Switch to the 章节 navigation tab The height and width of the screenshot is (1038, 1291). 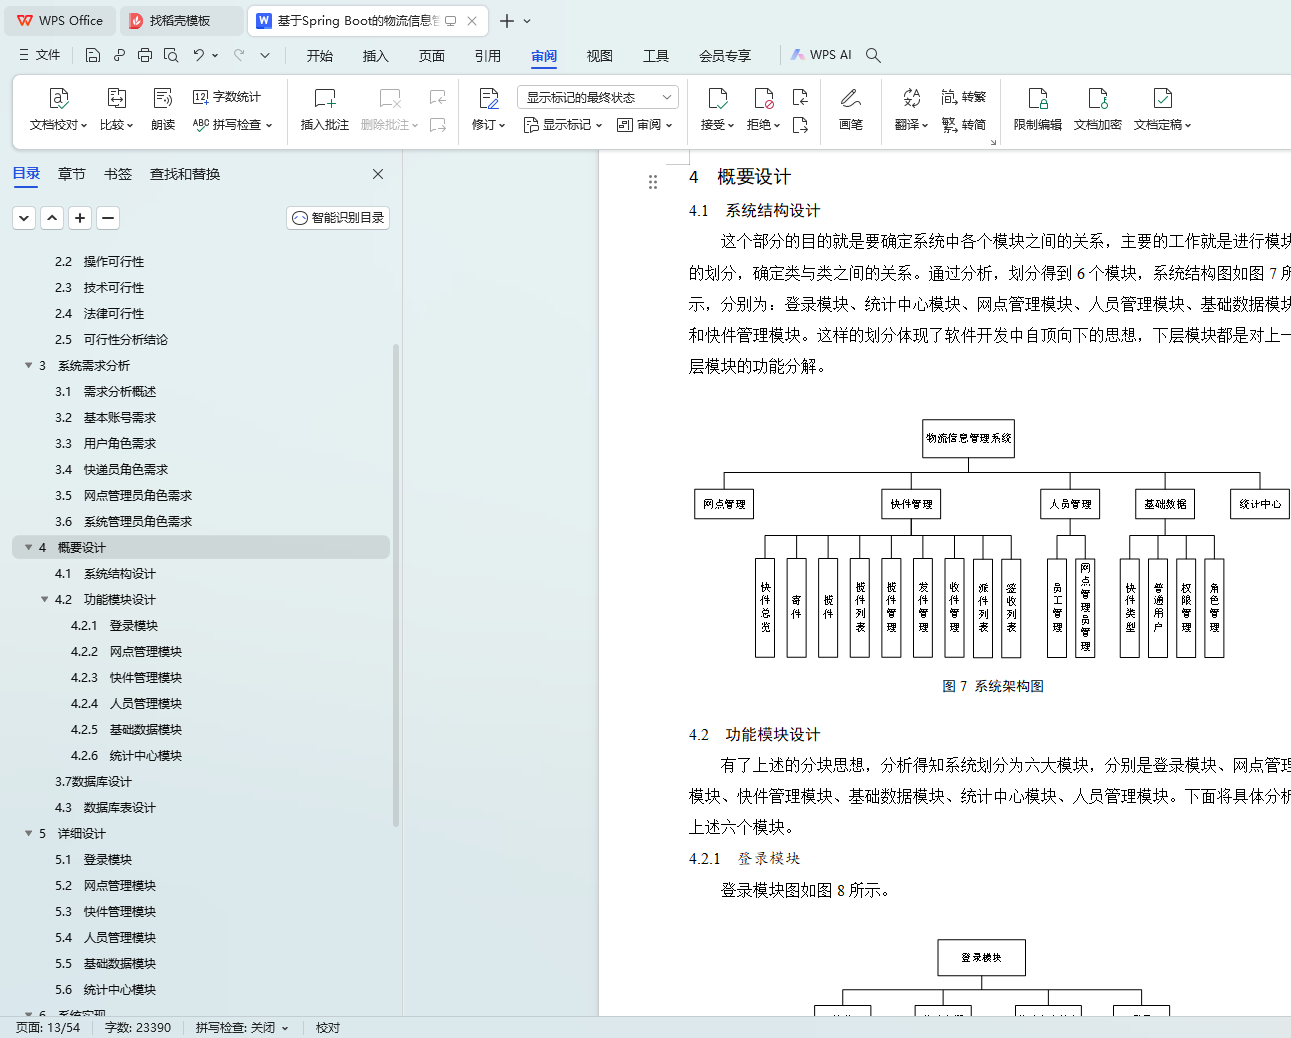72,174
